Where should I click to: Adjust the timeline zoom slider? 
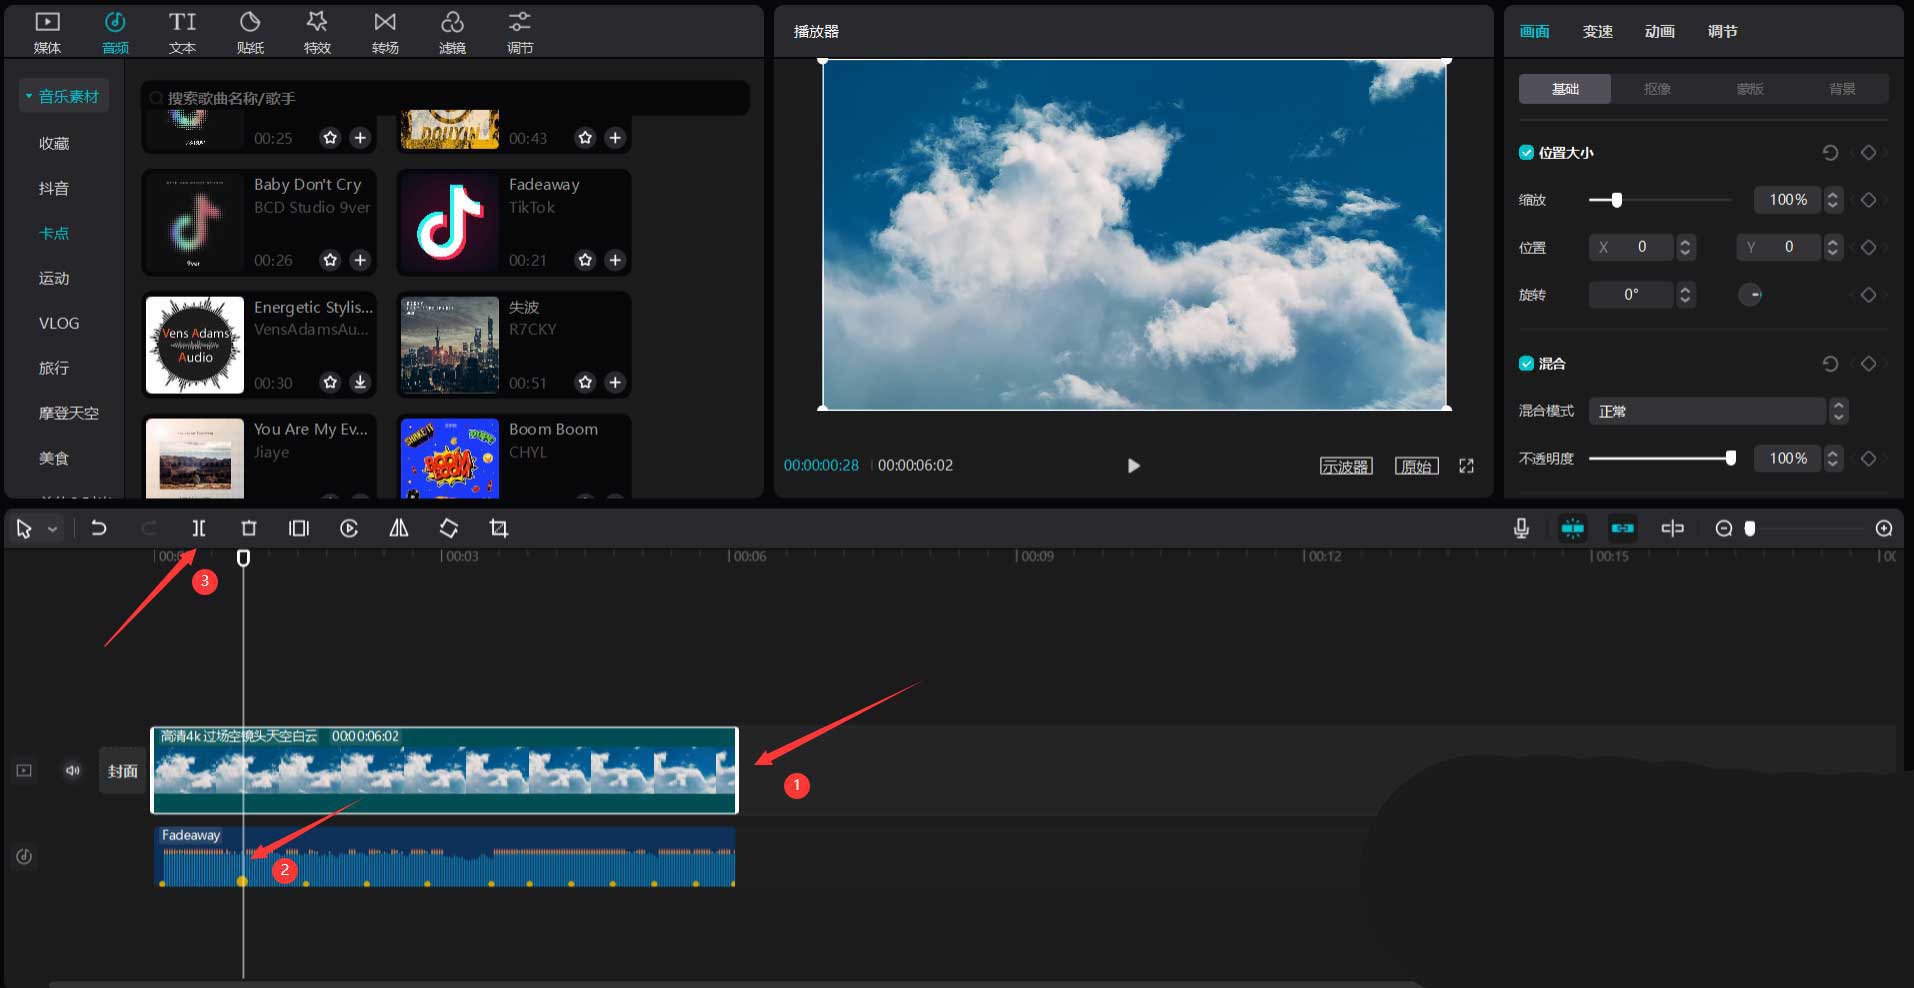tap(1750, 528)
